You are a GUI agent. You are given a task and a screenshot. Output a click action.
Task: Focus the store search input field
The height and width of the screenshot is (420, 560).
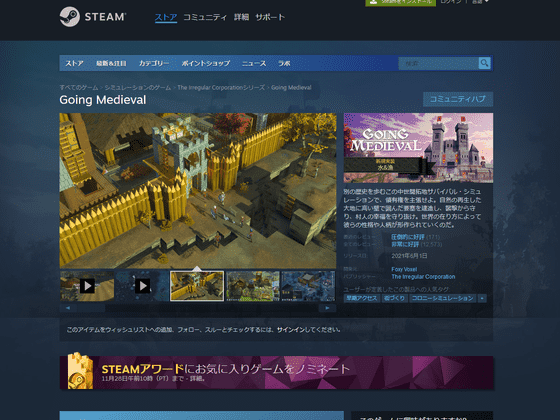click(439, 63)
